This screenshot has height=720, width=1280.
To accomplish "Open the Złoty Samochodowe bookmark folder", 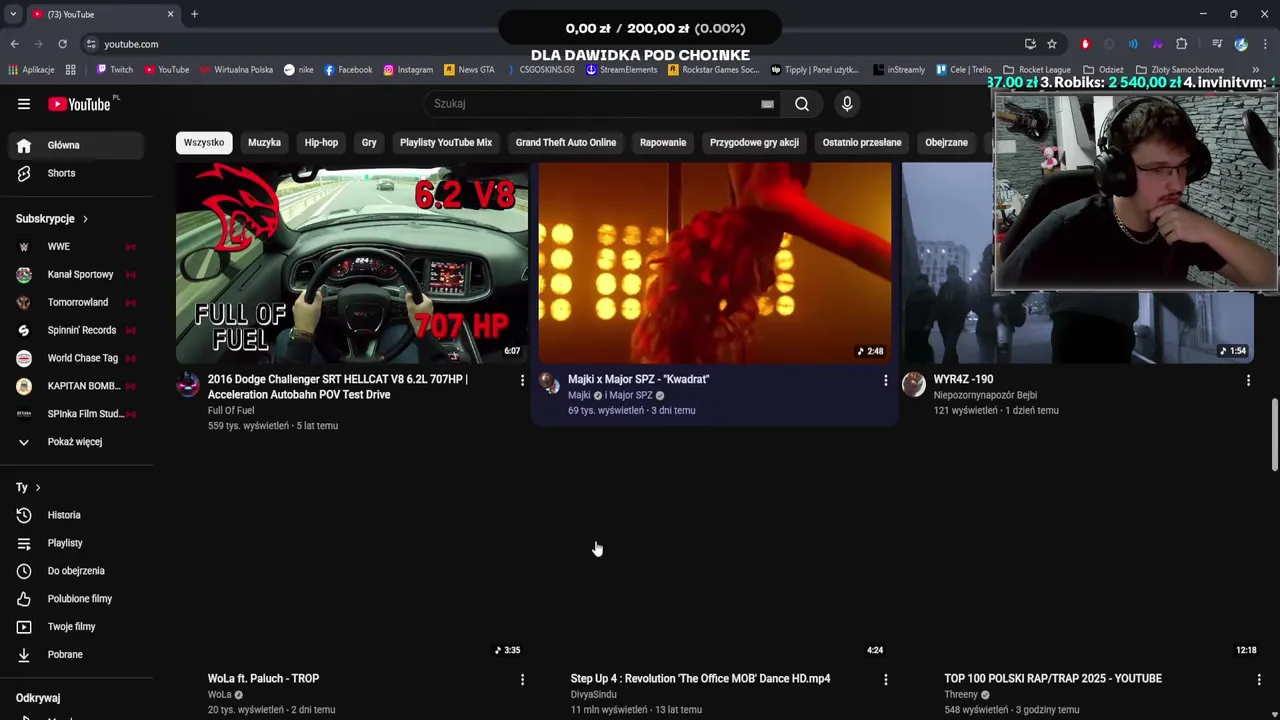I will (x=1180, y=70).
